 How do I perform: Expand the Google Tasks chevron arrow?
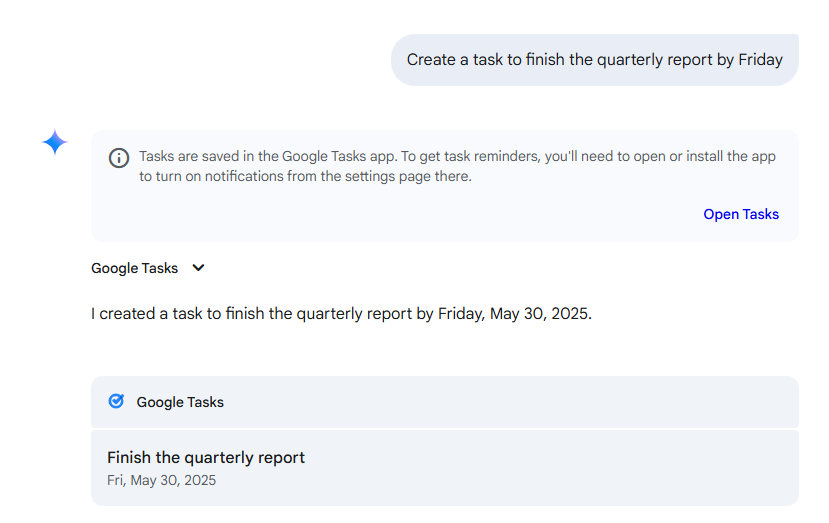(198, 268)
